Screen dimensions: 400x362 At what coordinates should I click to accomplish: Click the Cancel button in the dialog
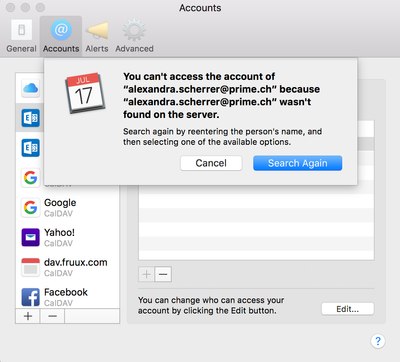[x=211, y=163]
